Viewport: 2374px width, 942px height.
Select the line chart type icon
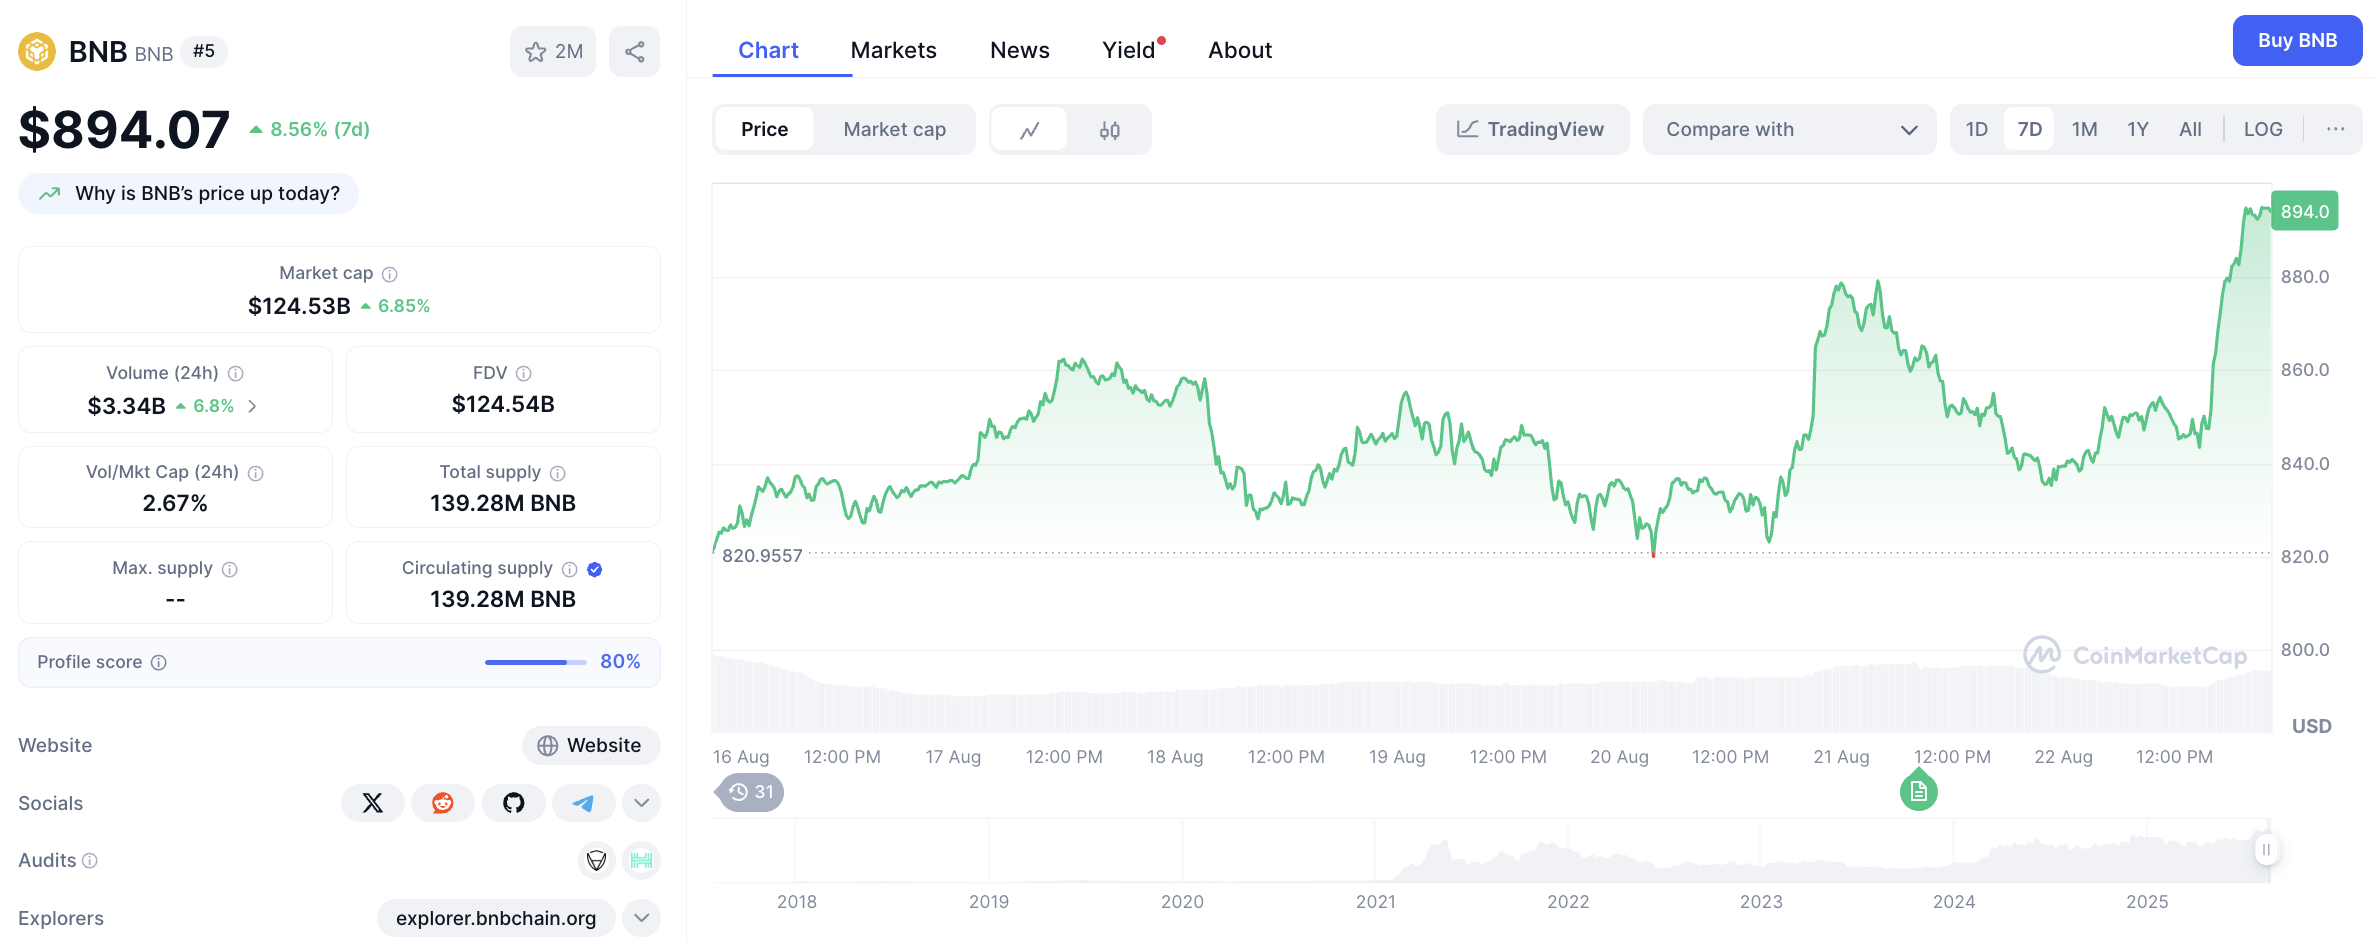pyautogui.click(x=1030, y=130)
